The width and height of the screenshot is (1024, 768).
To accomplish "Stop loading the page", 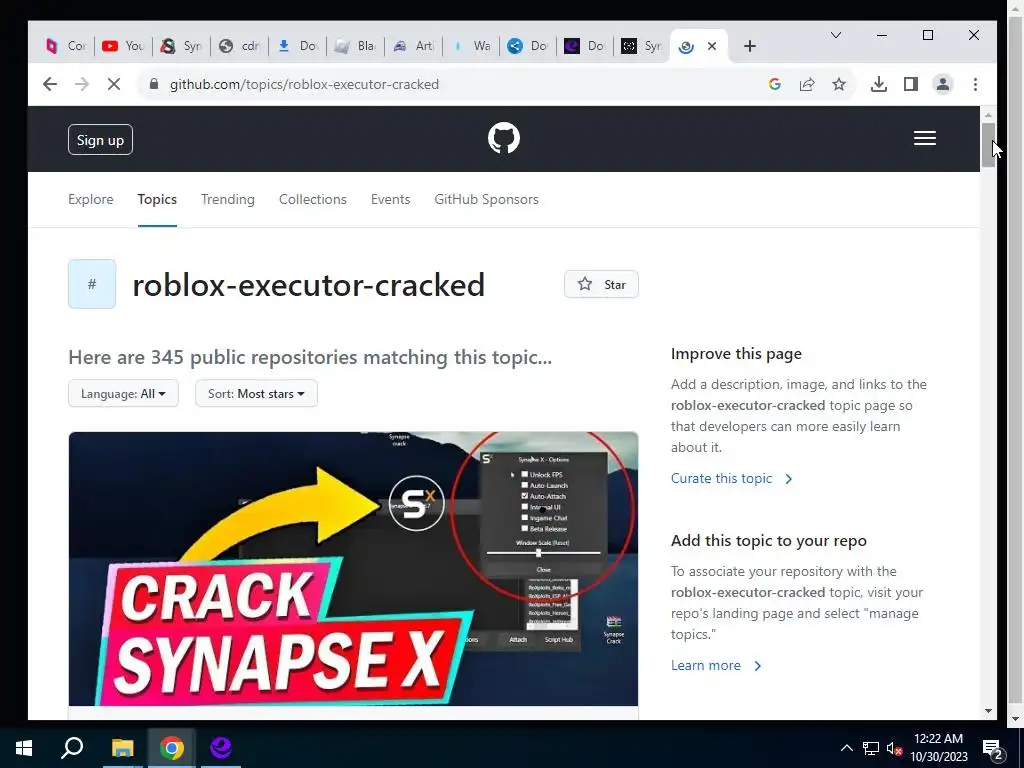I will coord(114,84).
